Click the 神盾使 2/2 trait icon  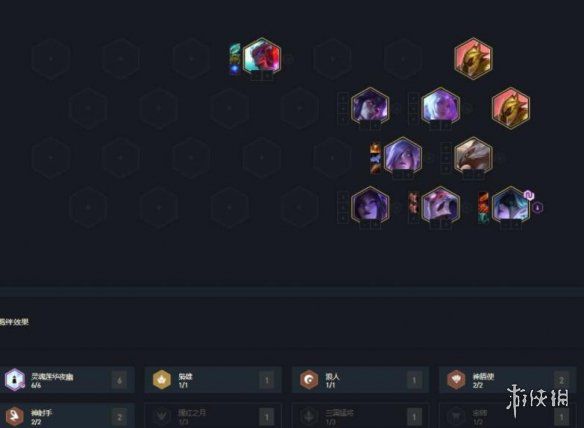[x=456, y=380]
